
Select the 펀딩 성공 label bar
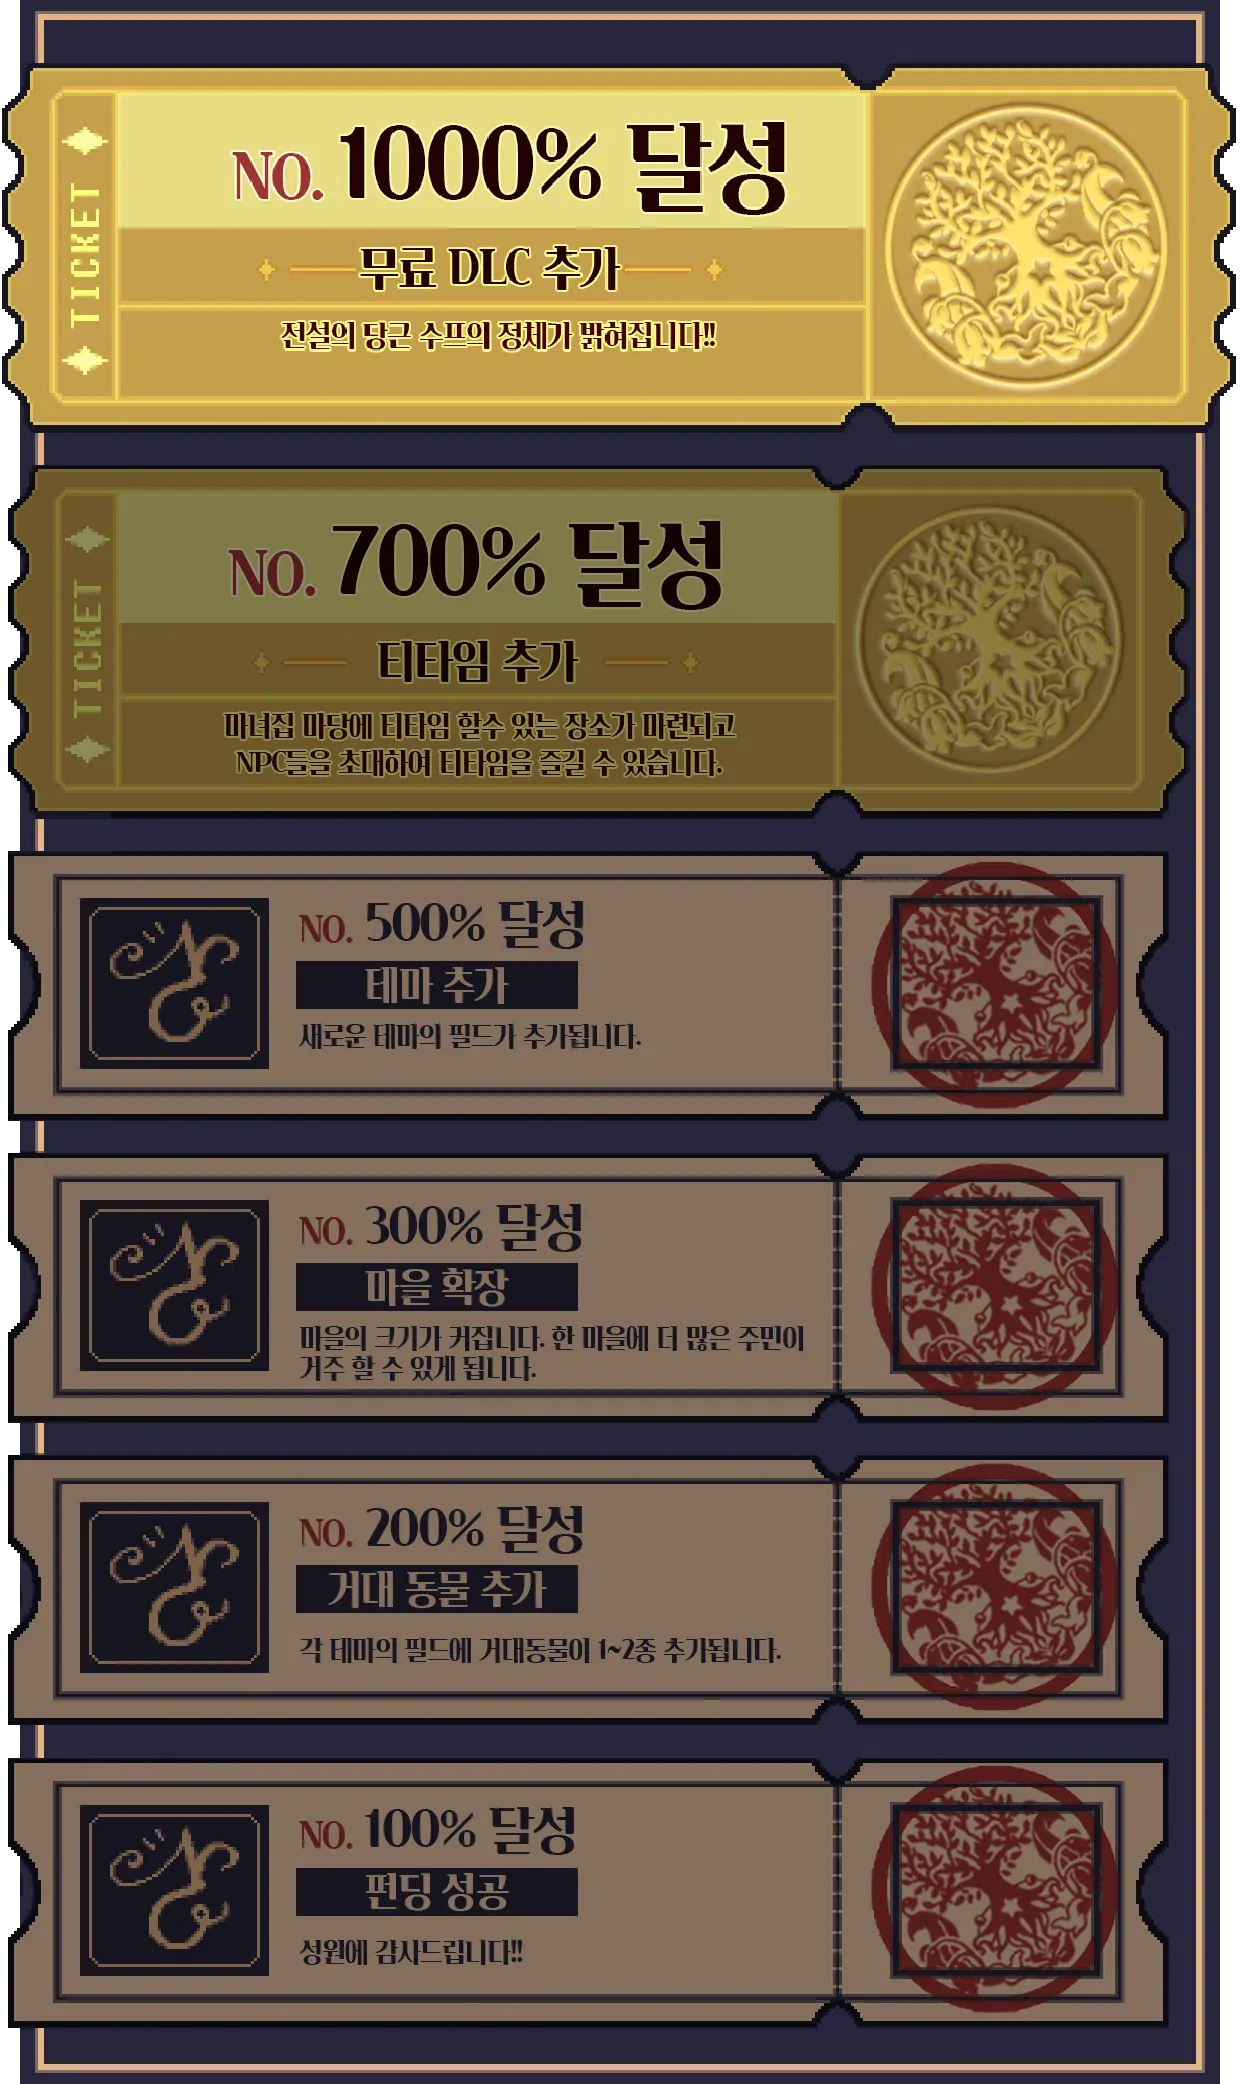[x=437, y=1892]
